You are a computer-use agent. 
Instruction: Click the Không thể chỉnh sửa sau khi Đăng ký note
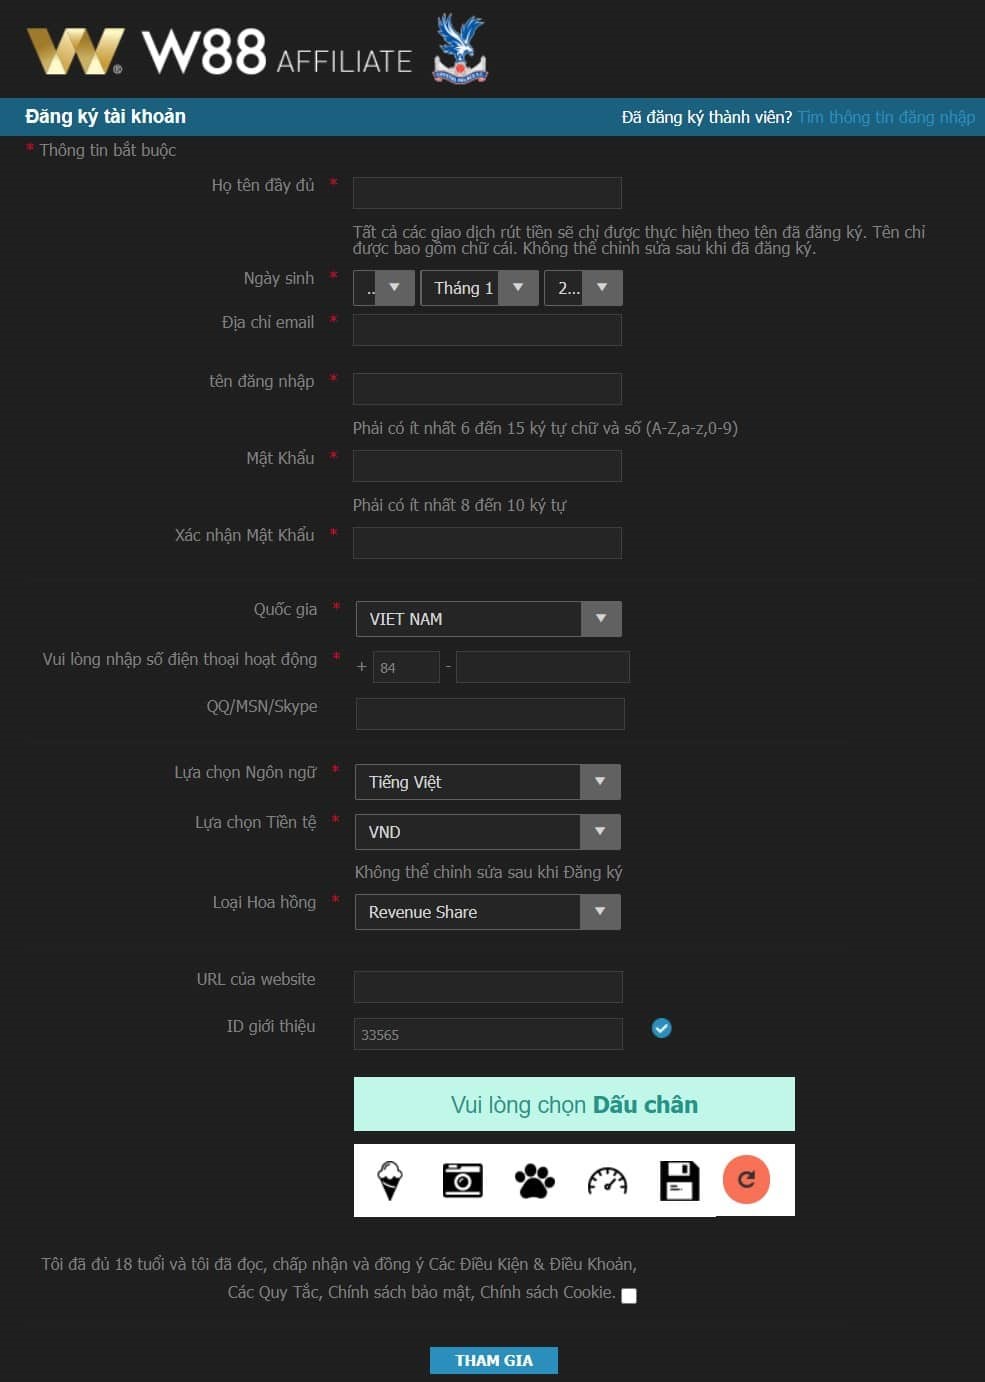(488, 872)
